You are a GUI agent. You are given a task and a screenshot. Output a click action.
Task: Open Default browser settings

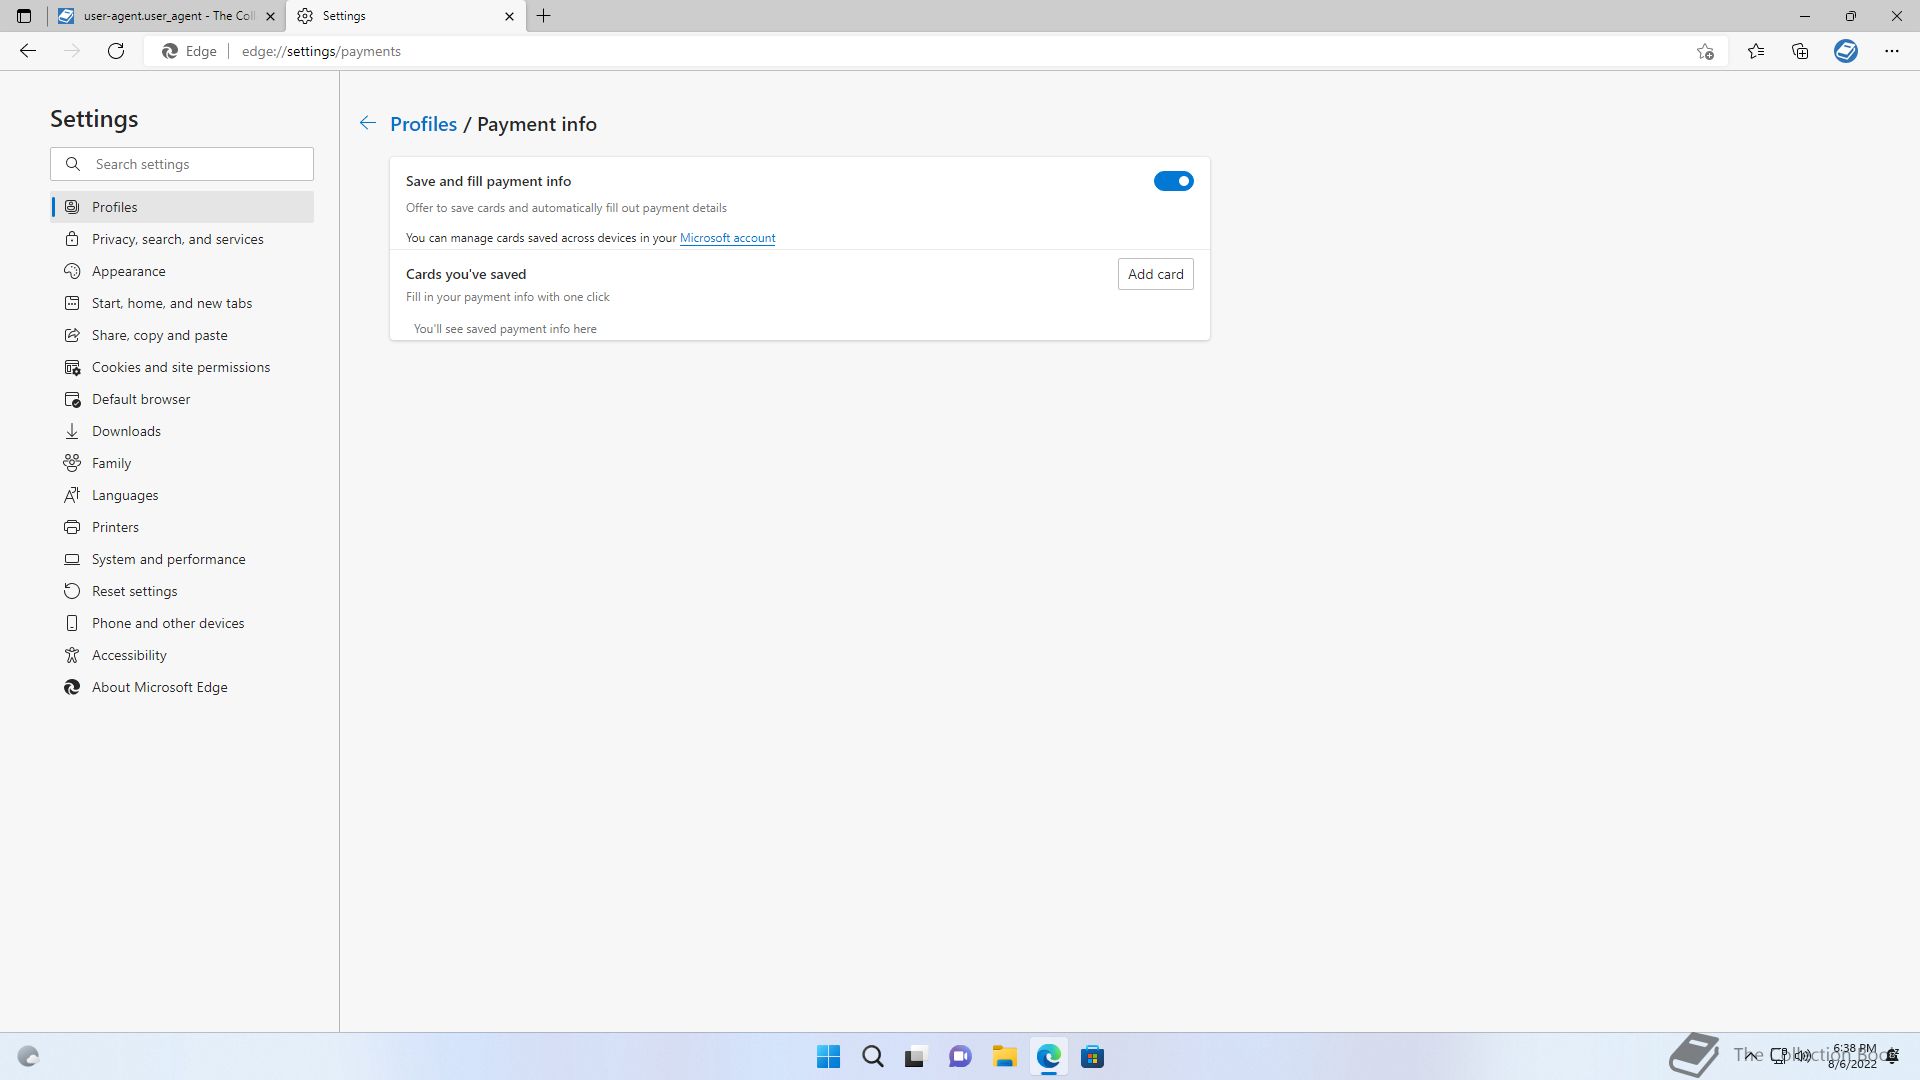[182, 399]
